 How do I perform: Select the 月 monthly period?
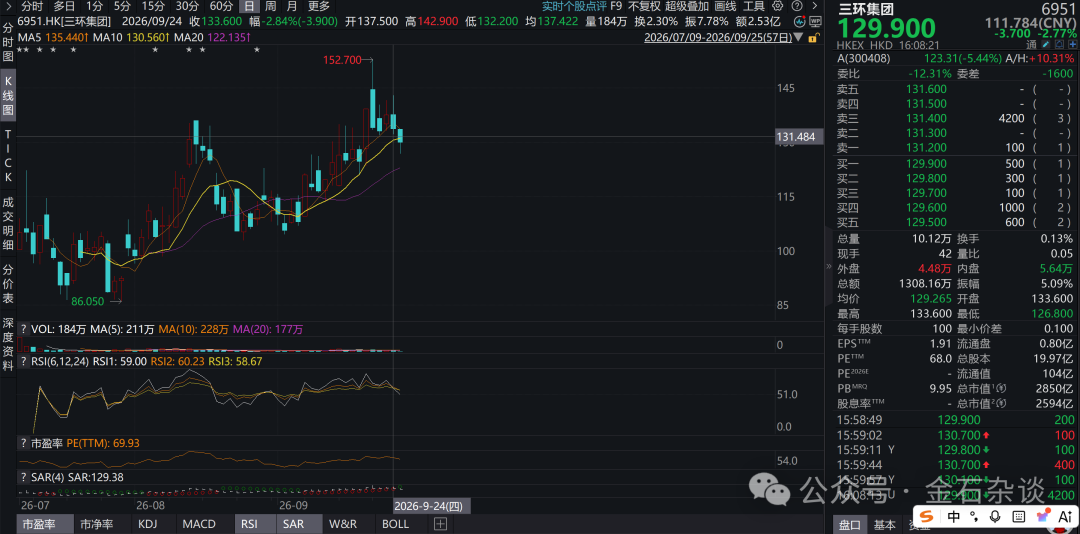(x=292, y=6)
